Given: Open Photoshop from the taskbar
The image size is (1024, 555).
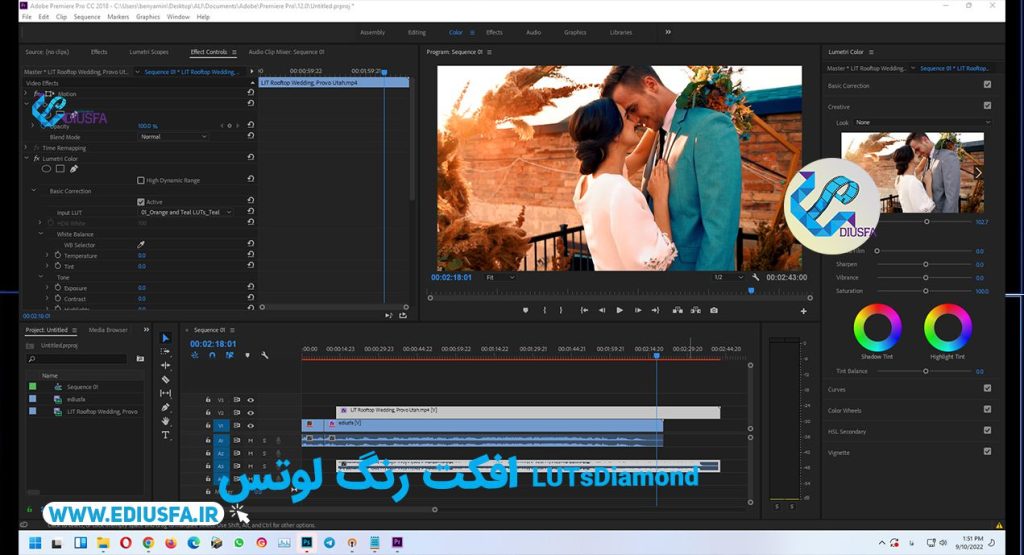Looking at the screenshot, I should coord(306,543).
